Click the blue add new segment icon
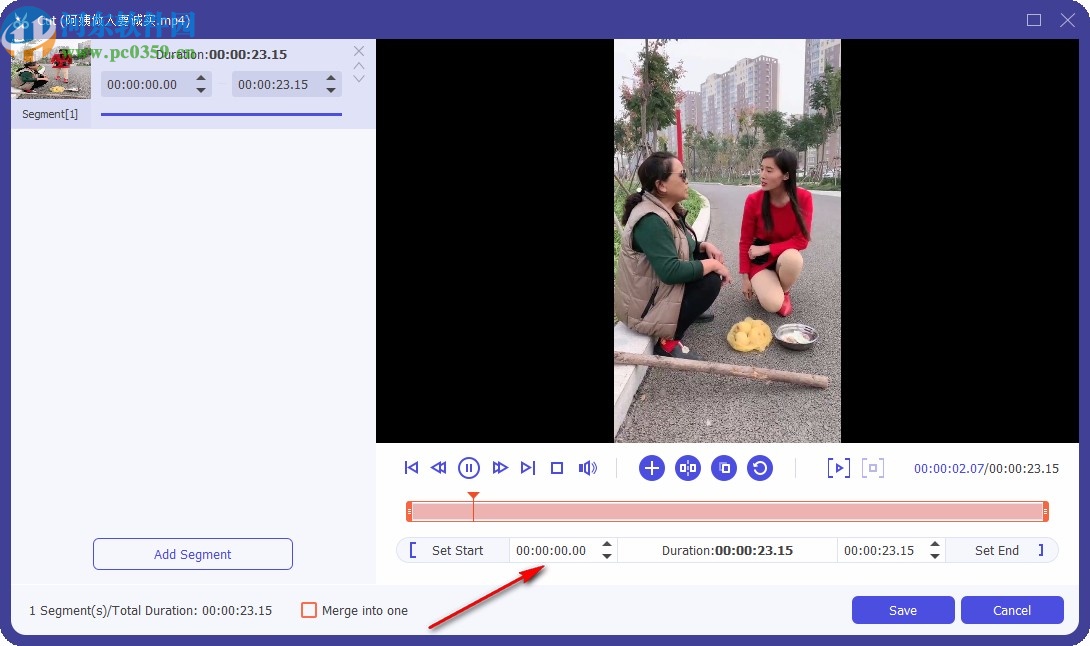Screen dimensions: 1090x646 click(x=652, y=467)
